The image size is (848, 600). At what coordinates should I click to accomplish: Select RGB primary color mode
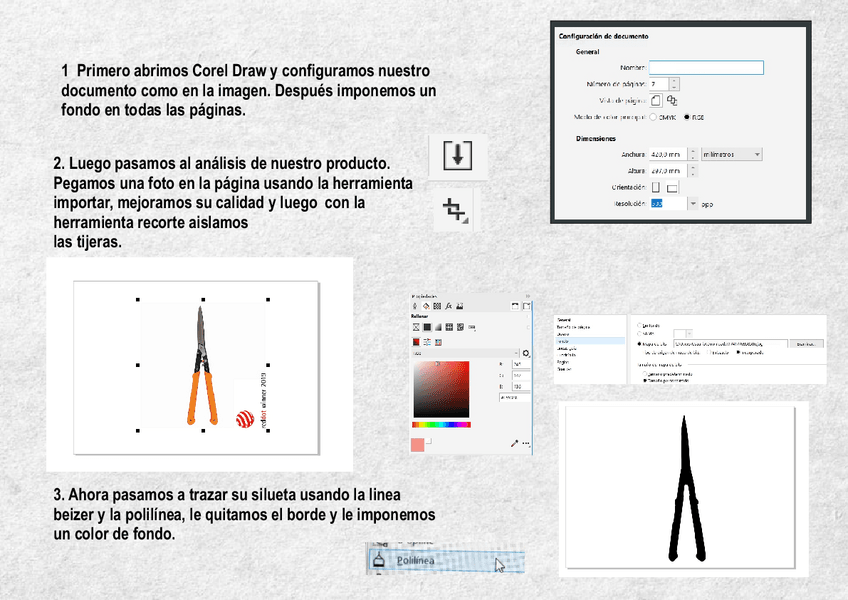click(x=687, y=117)
